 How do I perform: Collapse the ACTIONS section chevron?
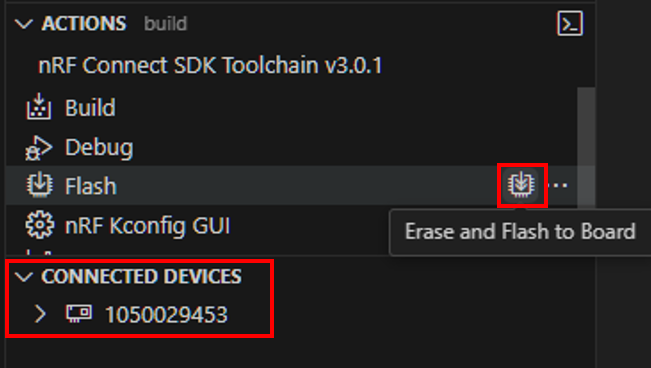(x=24, y=24)
